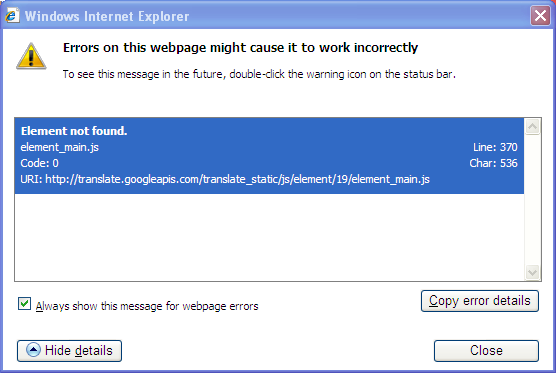The width and height of the screenshot is (556, 373).
Task: Collapse the error list with Hide details
Action: [x=70, y=351]
